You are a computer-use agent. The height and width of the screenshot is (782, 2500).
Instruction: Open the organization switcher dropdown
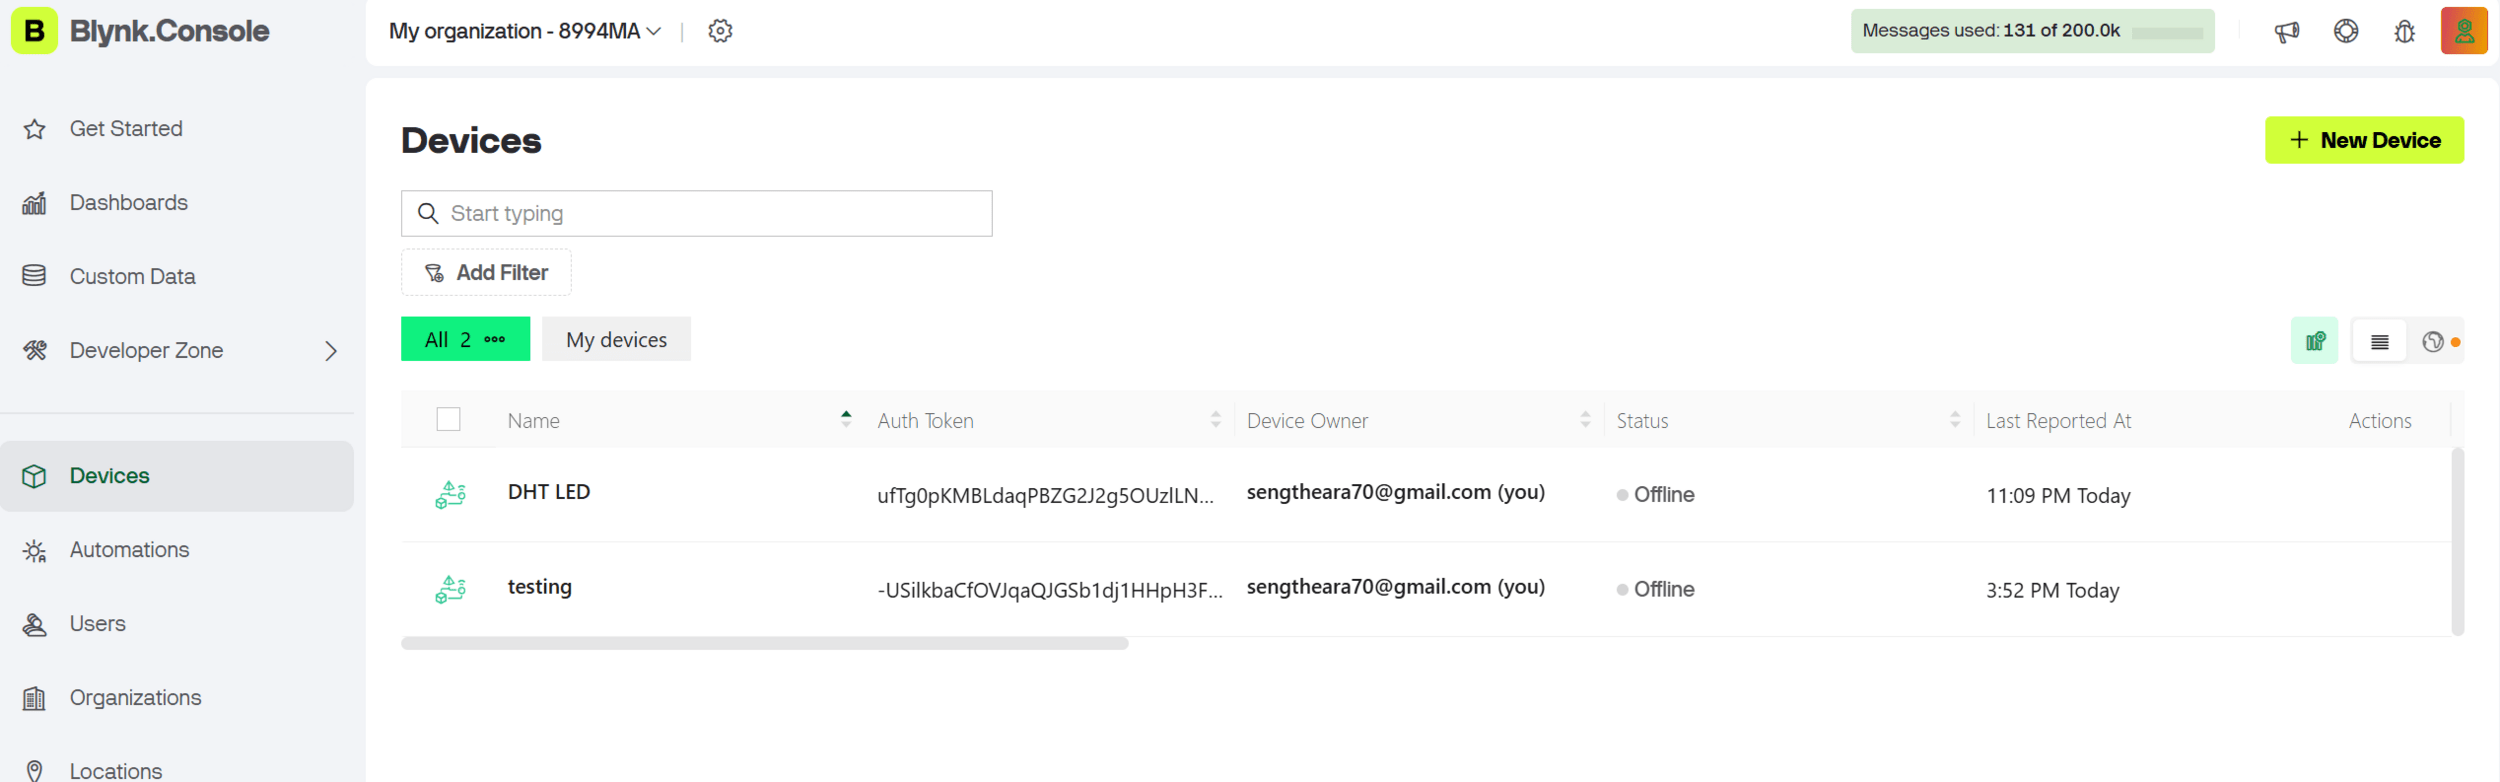point(525,31)
